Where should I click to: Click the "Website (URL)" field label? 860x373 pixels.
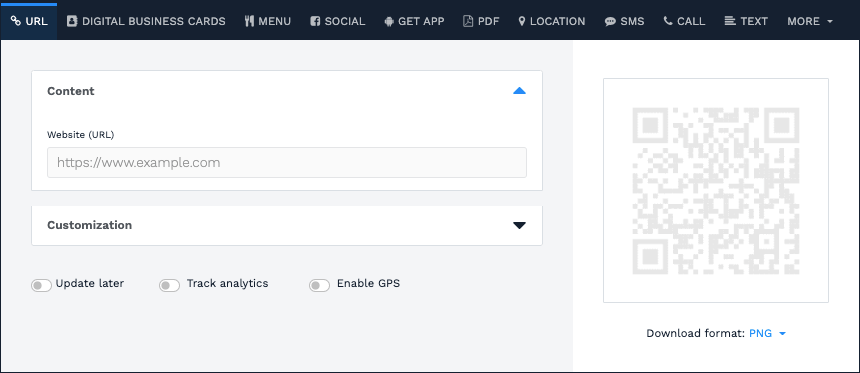point(81,134)
